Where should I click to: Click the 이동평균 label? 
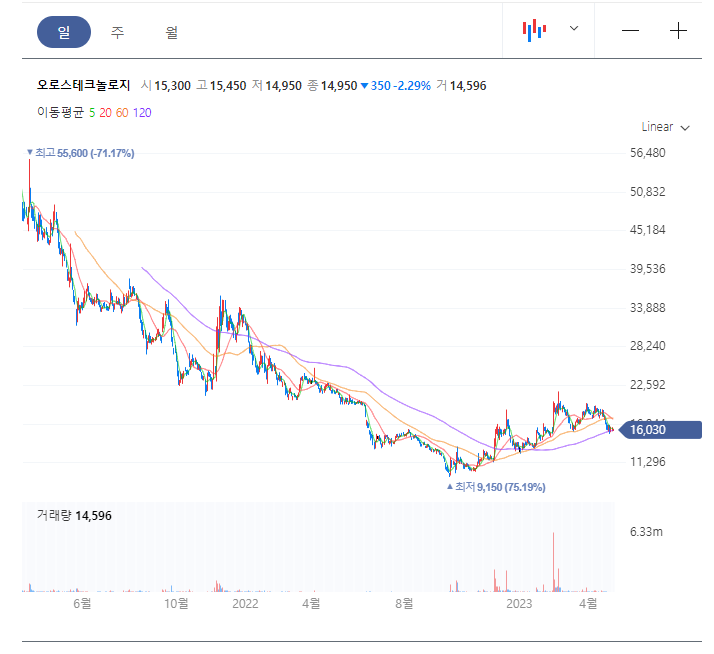click(61, 112)
